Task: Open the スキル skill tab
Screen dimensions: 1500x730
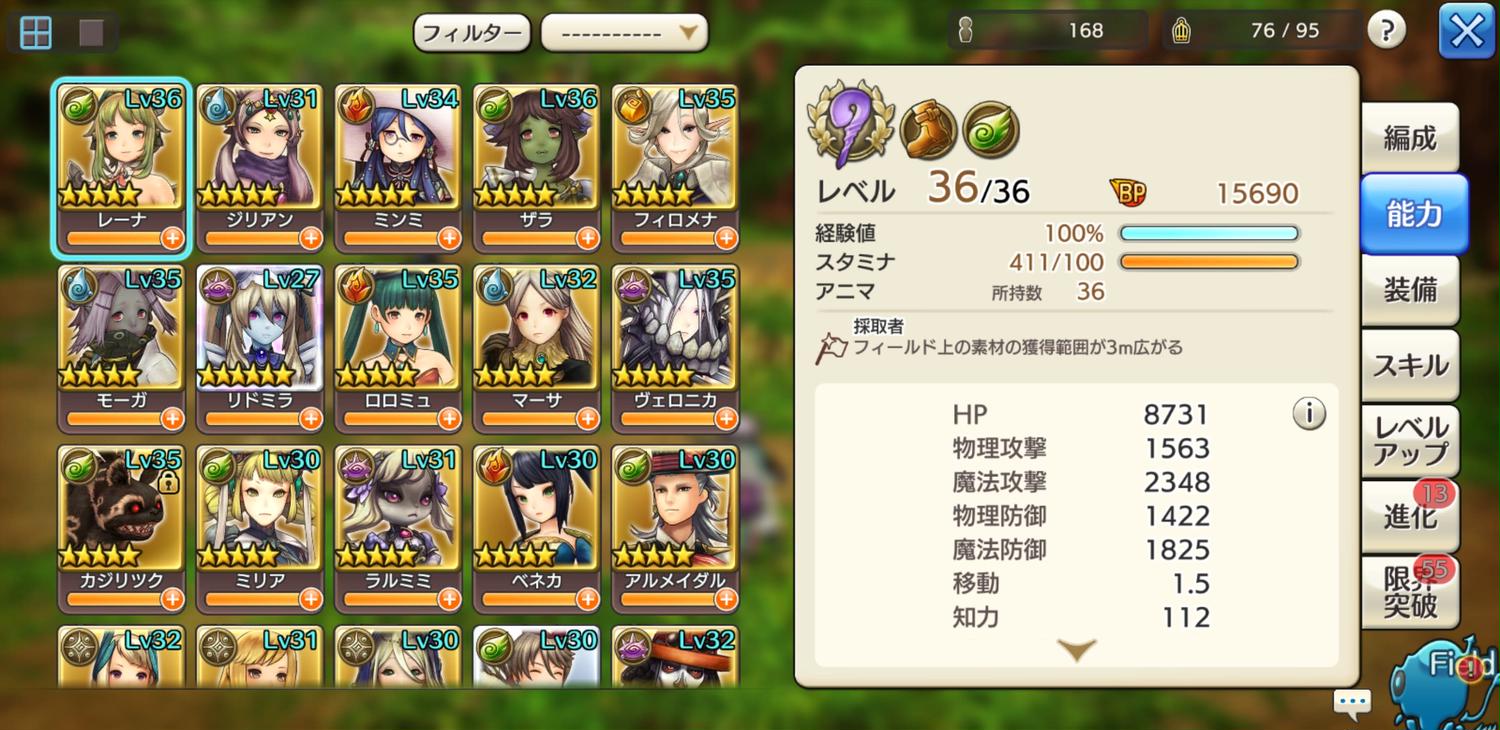Action: click(1410, 365)
